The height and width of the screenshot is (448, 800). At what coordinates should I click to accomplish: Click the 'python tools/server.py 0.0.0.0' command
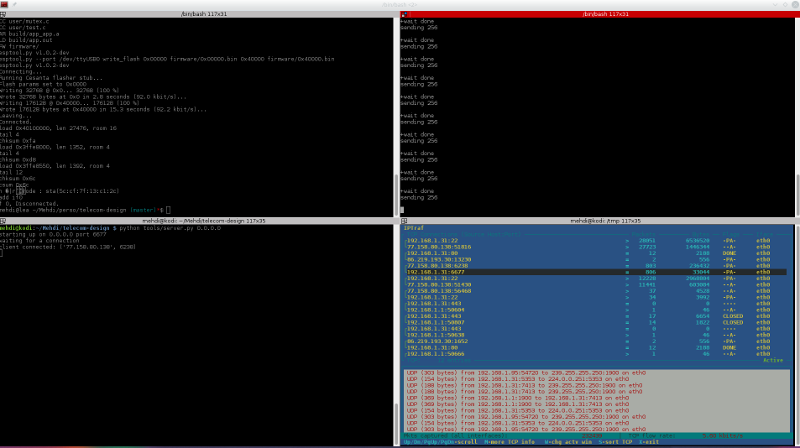[x=170, y=228]
